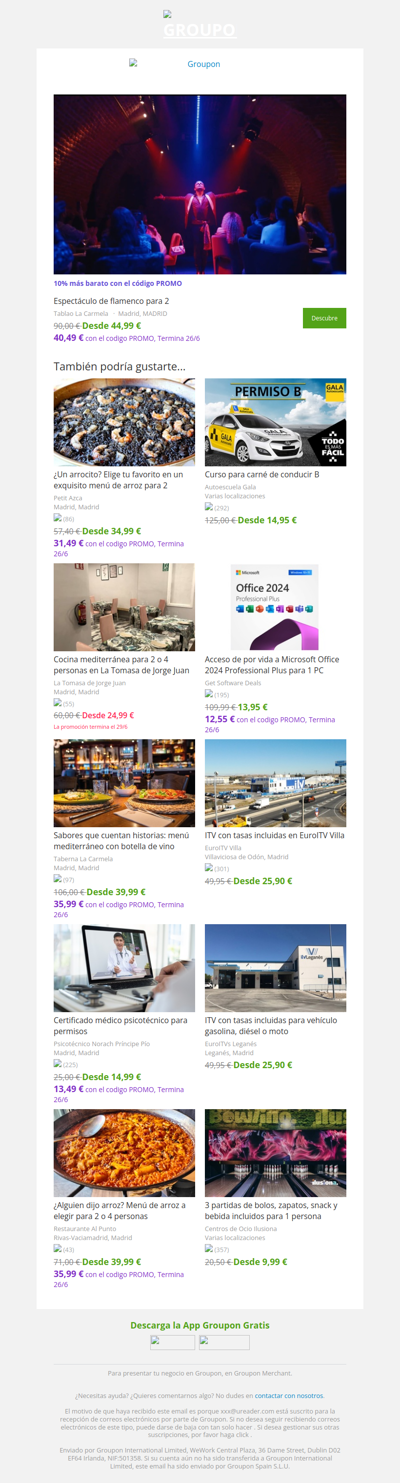Image resolution: width=400 pixels, height=1483 pixels.
Task: Open the doctor on laptop certificate image
Action: click(124, 968)
